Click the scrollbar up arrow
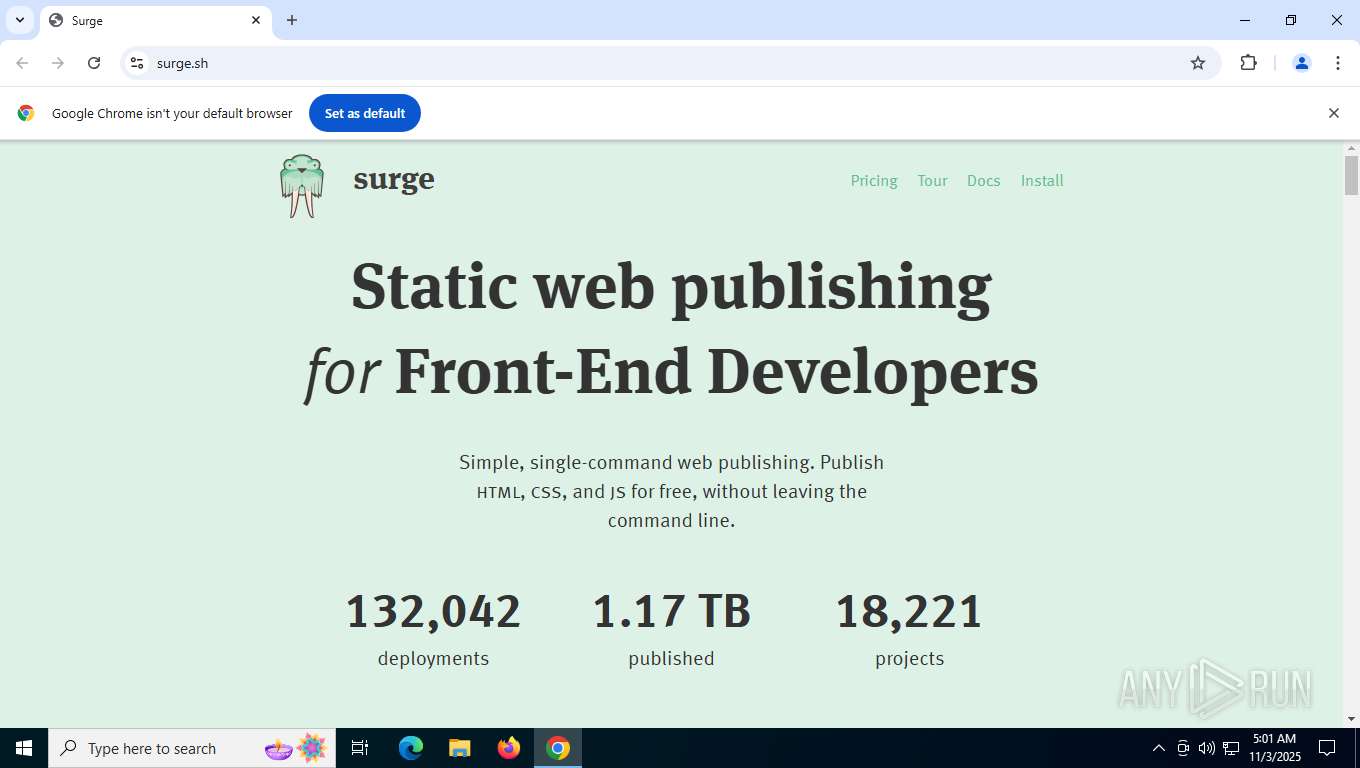The width and height of the screenshot is (1360, 768). [x=1351, y=149]
